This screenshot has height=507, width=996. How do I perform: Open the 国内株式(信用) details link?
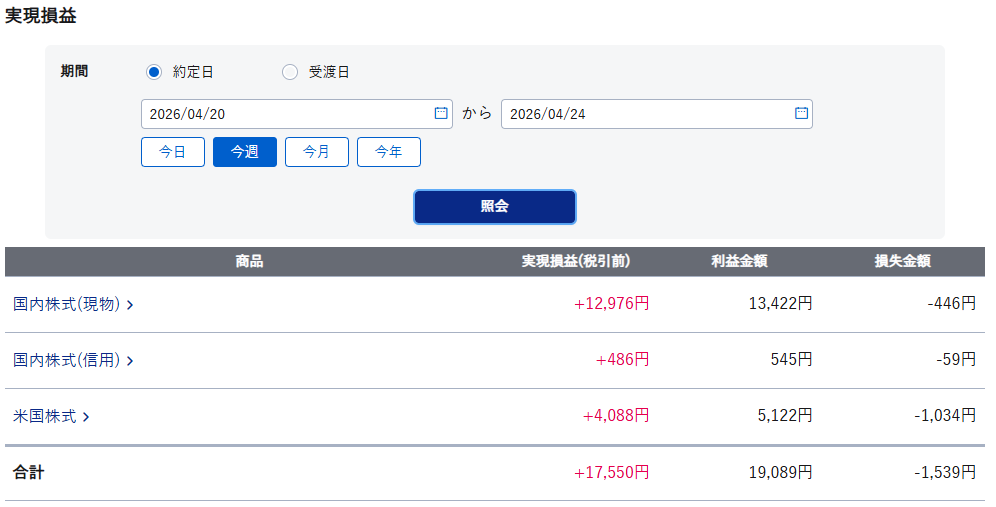pos(66,360)
